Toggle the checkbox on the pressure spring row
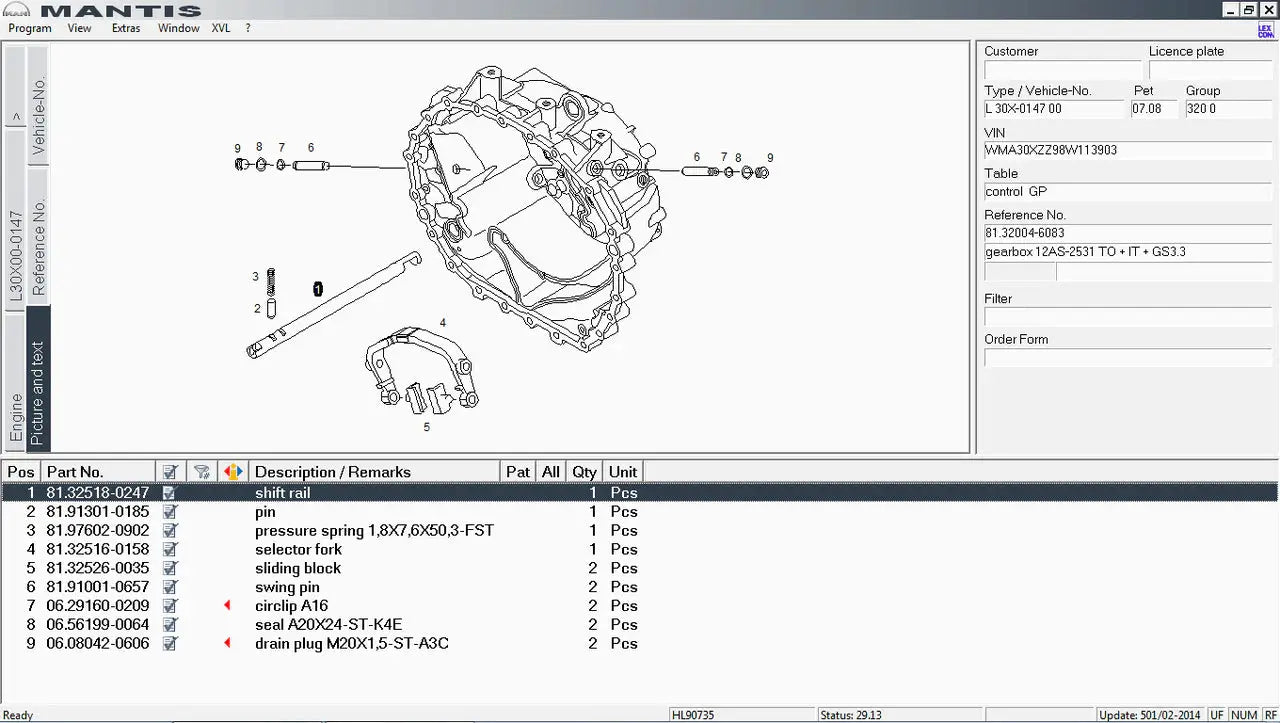The width and height of the screenshot is (1280, 723). [x=170, y=530]
